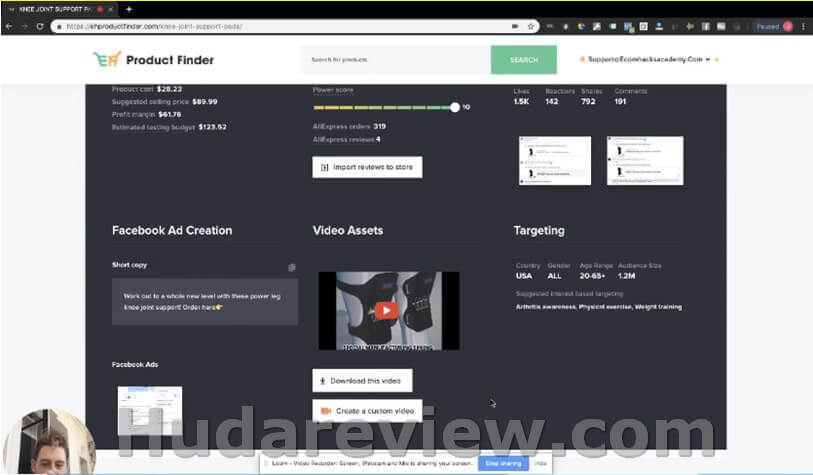This screenshot has width=813, height=475.
Task: Click the Search for products field
Action: coord(396,60)
